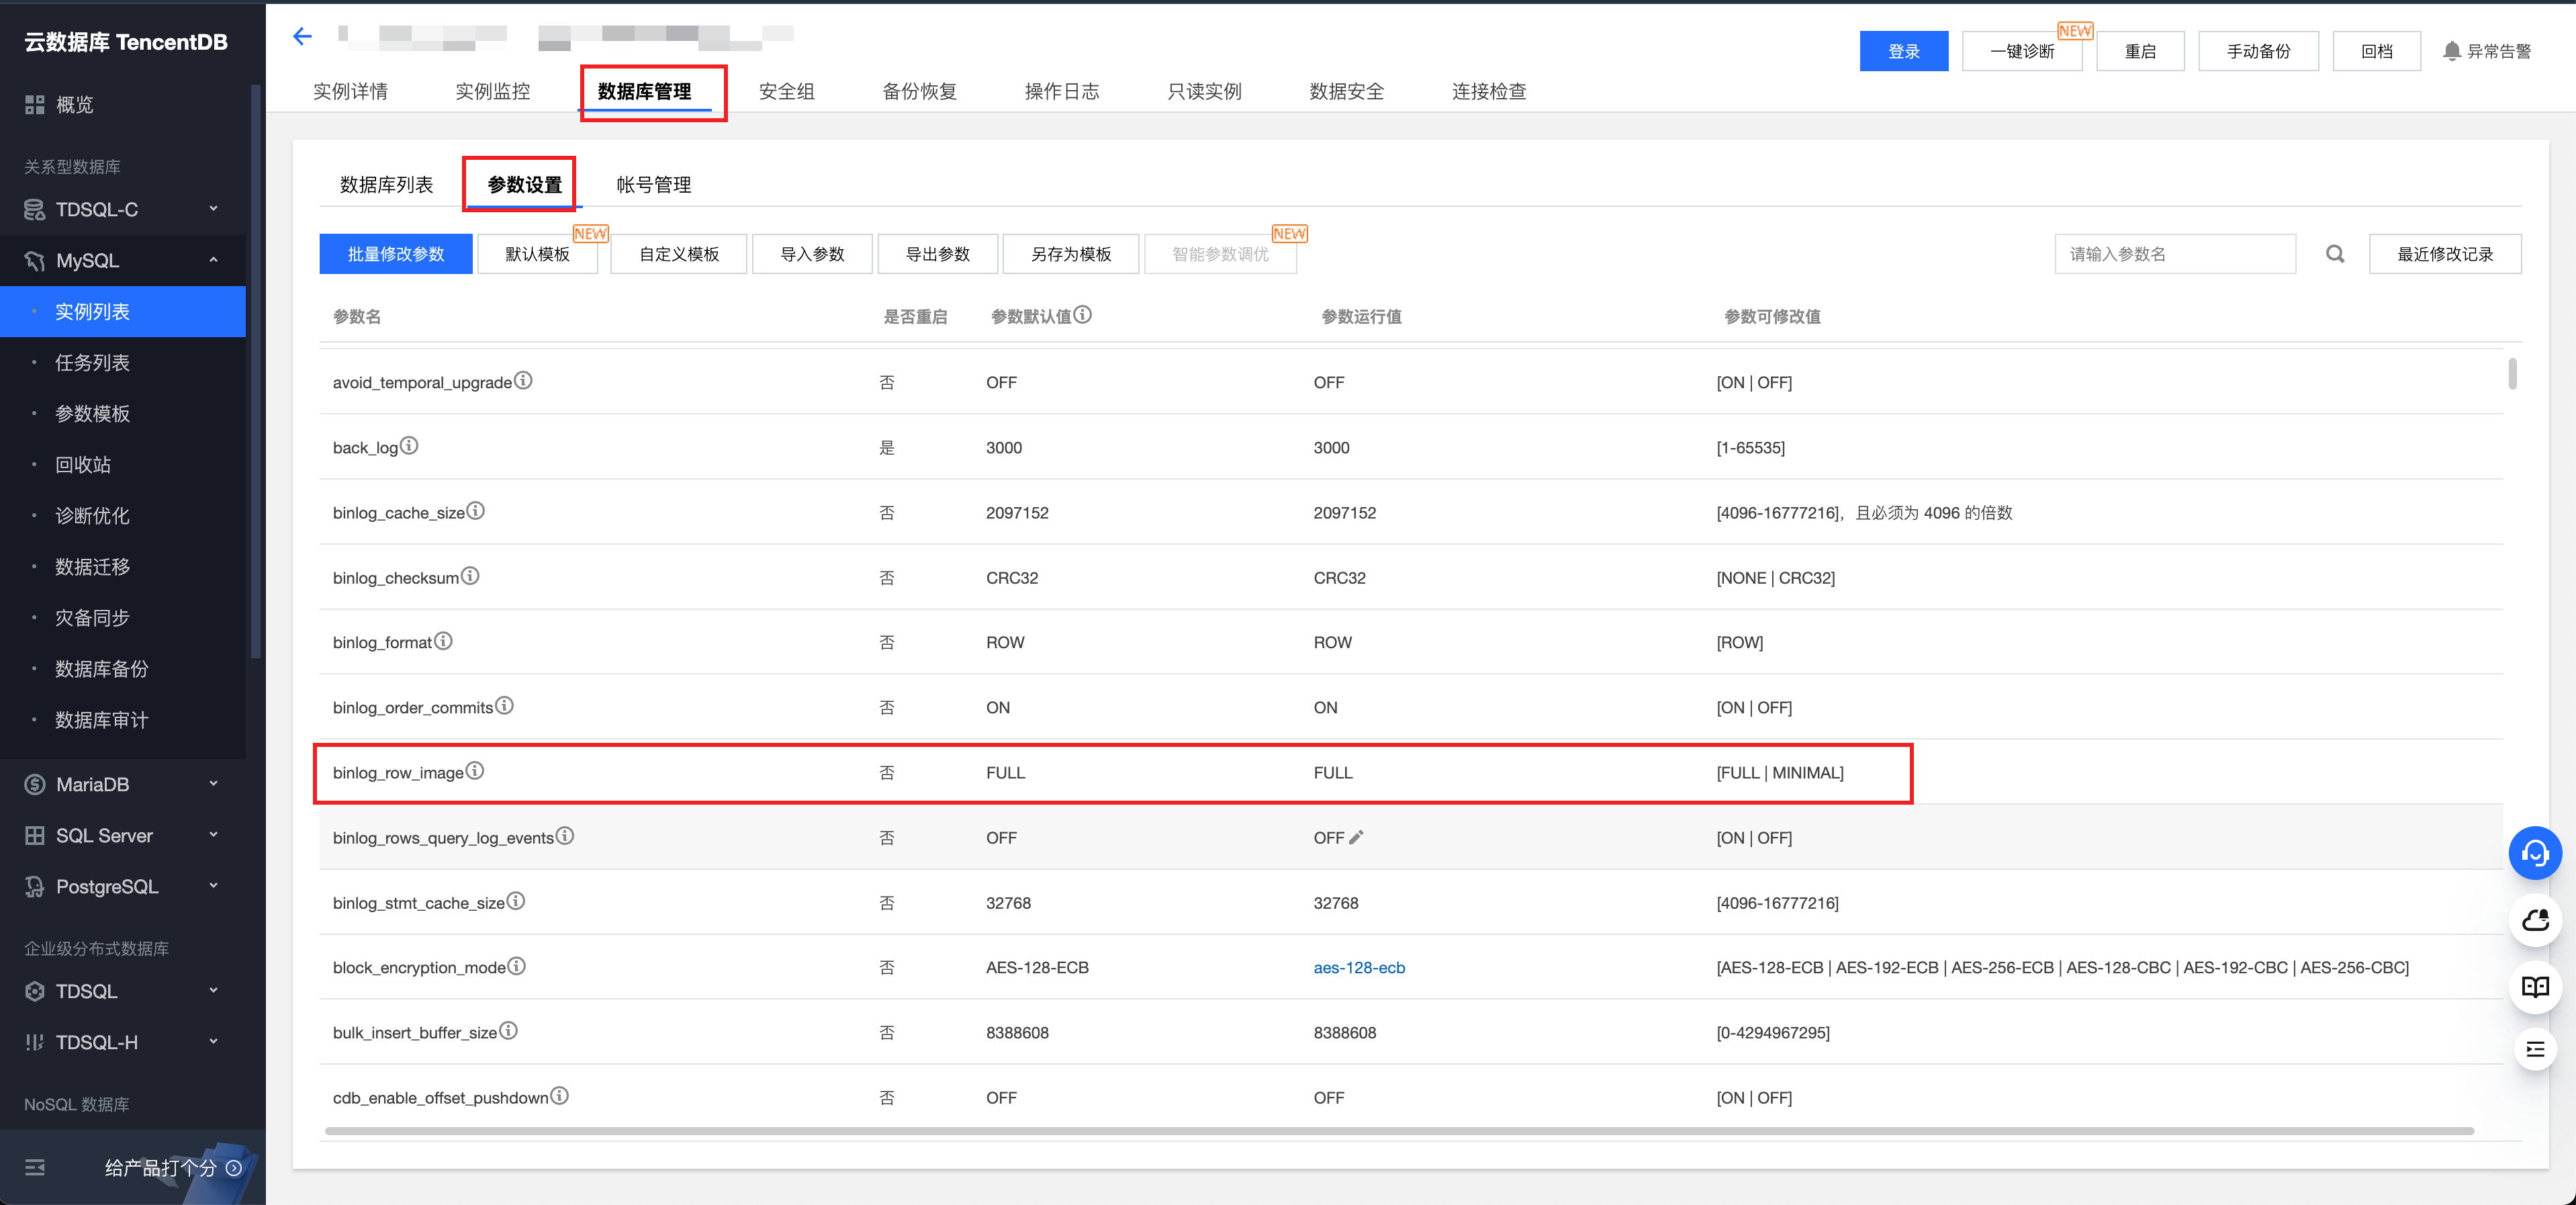Click the search magnifier icon

pos(2334,254)
